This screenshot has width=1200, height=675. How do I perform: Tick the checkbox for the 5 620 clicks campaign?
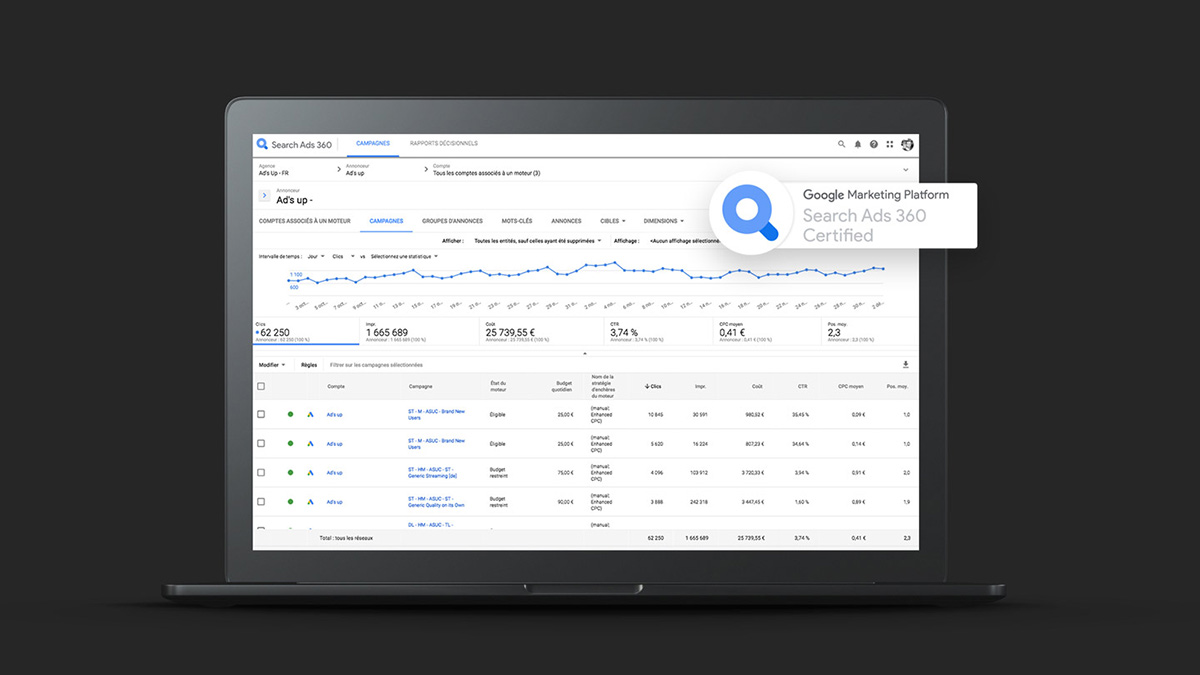point(262,443)
